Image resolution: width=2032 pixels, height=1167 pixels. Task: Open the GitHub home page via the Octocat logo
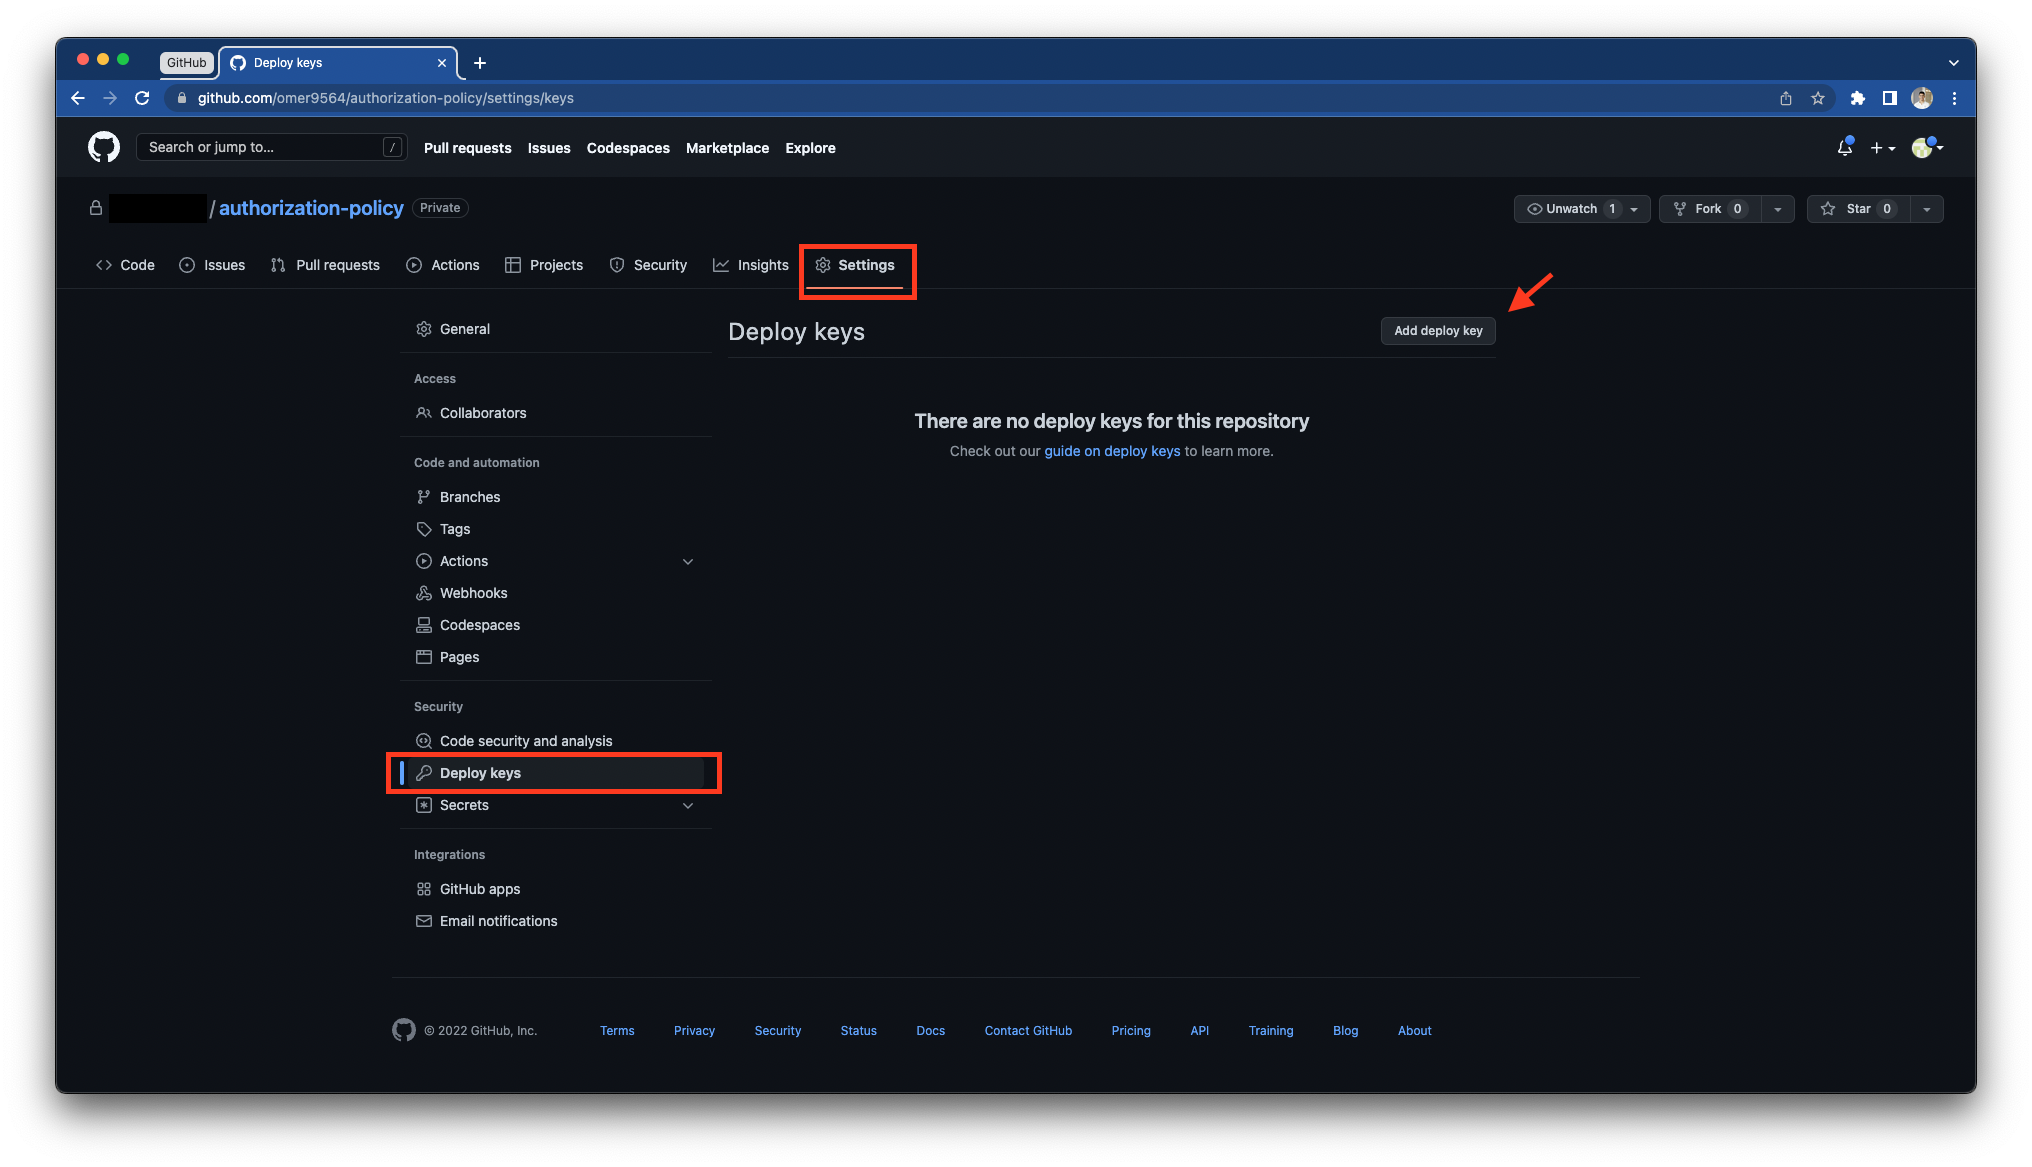coord(103,147)
